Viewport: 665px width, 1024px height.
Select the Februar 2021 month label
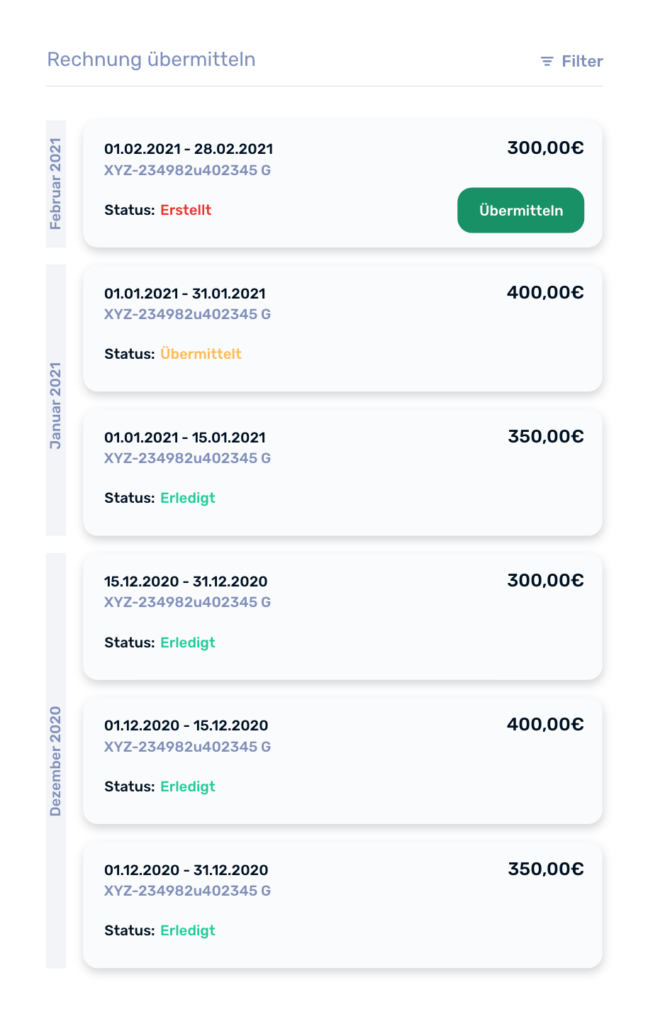(56, 184)
